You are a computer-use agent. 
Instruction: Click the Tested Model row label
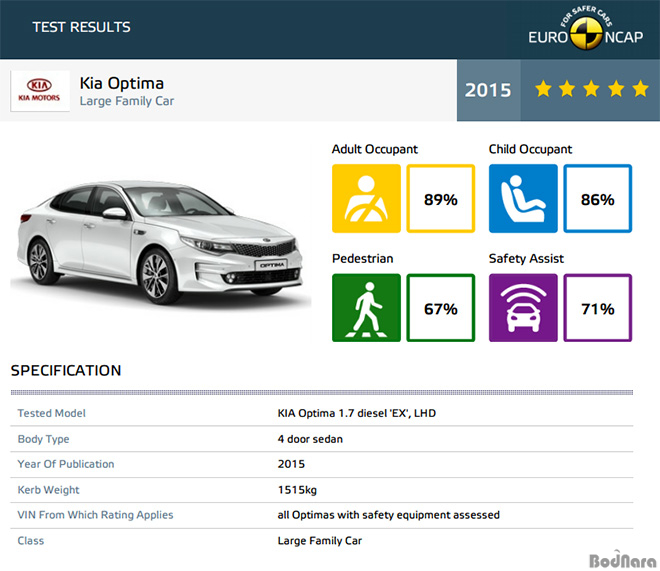tap(51, 413)
